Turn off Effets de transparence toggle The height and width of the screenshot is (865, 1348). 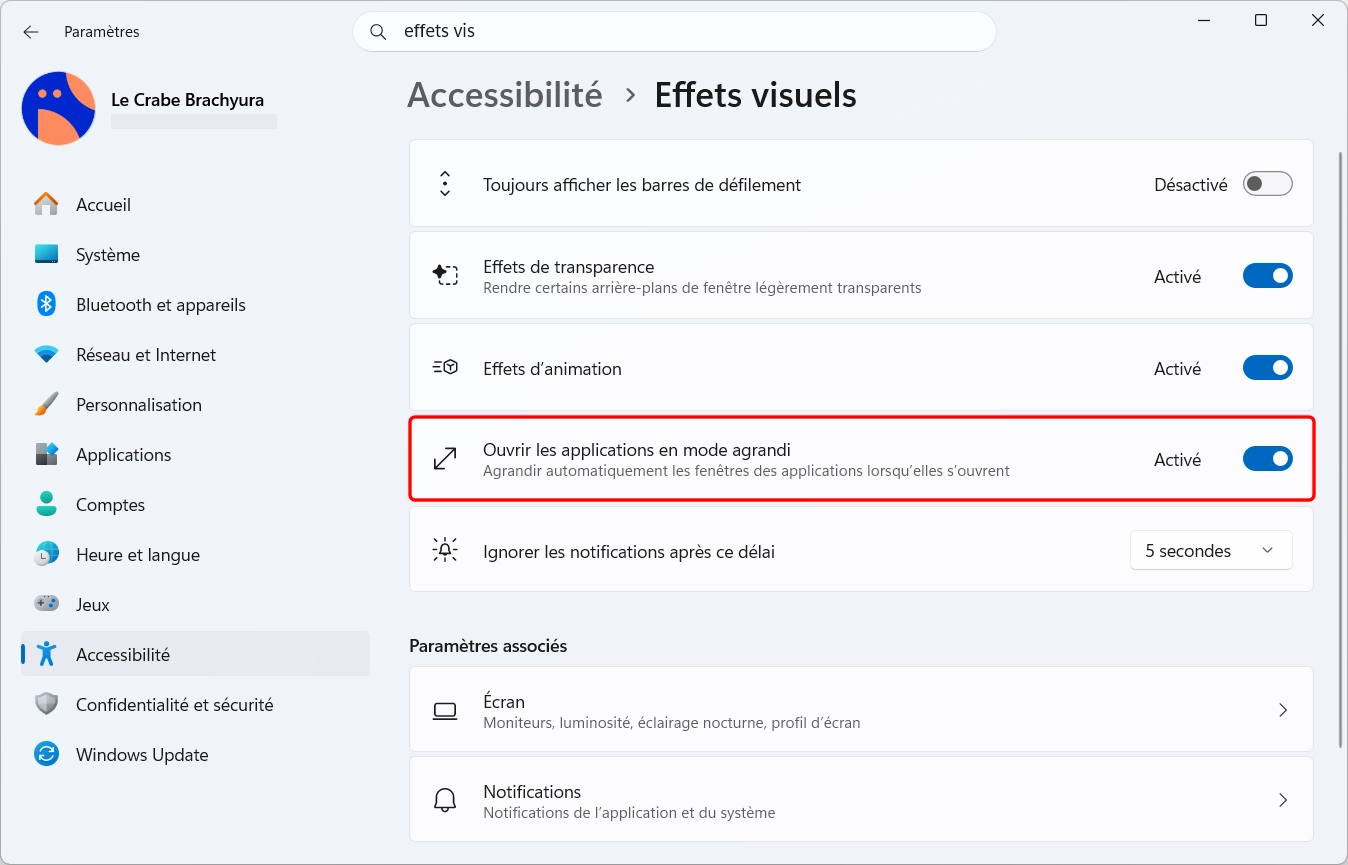pyautogui.click(x=1267, y=276)
